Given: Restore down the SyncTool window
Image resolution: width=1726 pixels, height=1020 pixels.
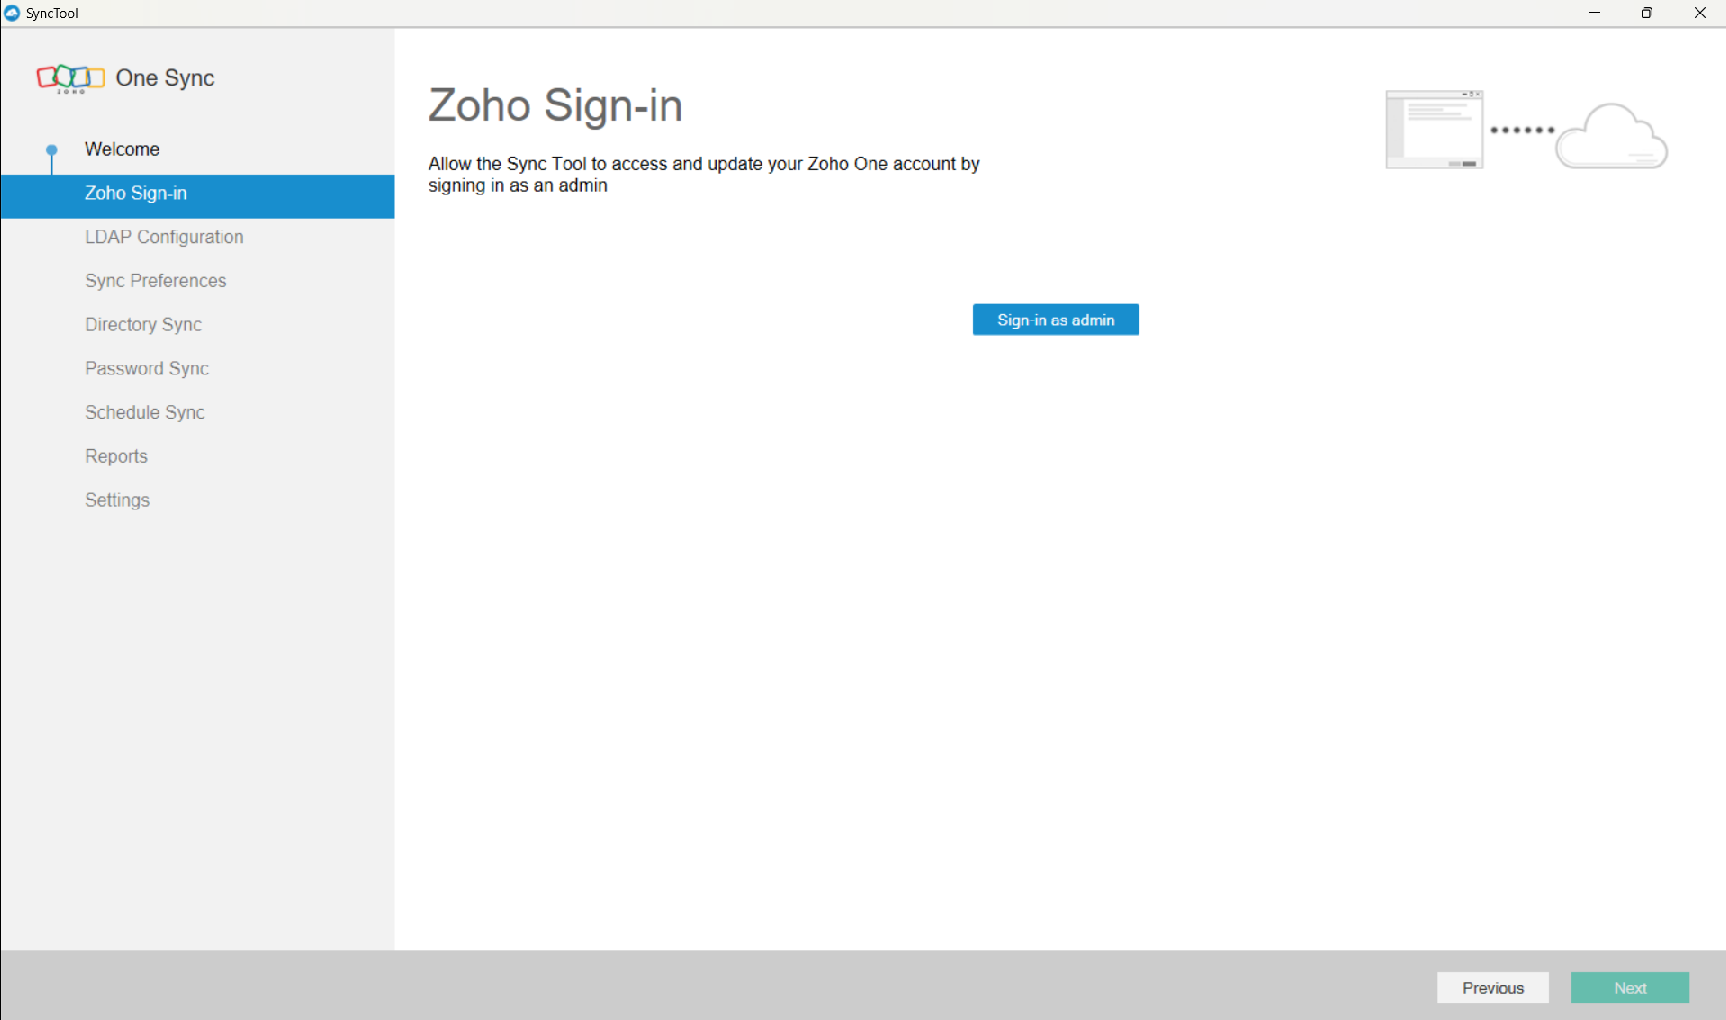Looking at the screenshot, I should (1646, 13).
